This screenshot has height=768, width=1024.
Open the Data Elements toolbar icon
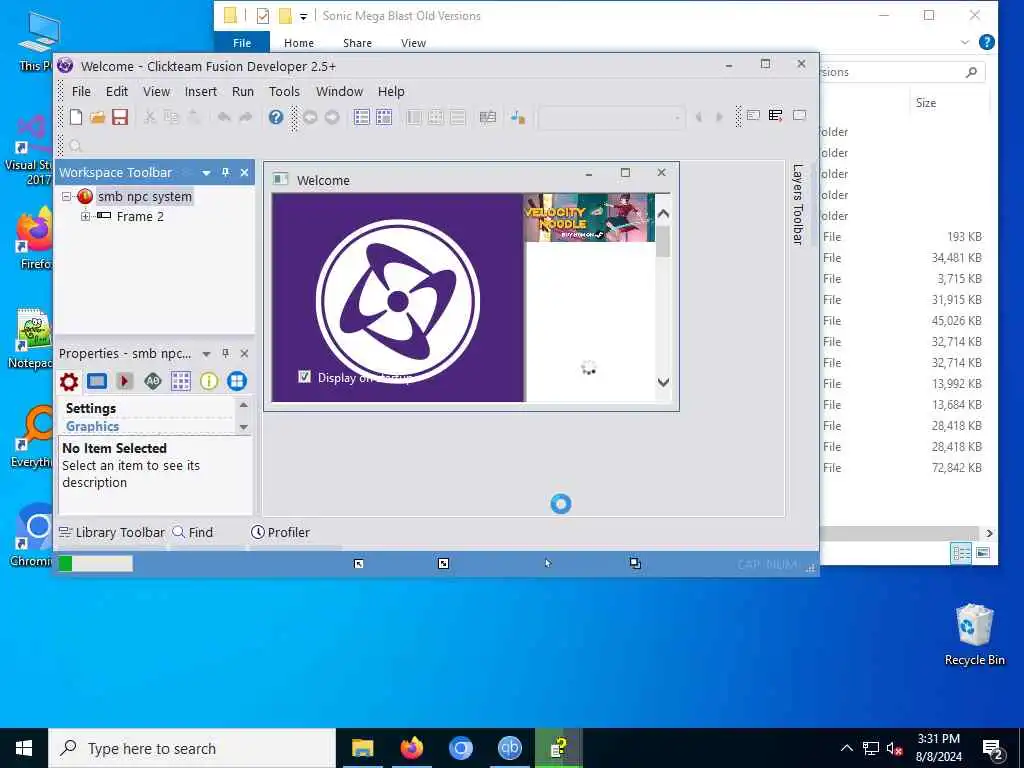tap(488, 117)
